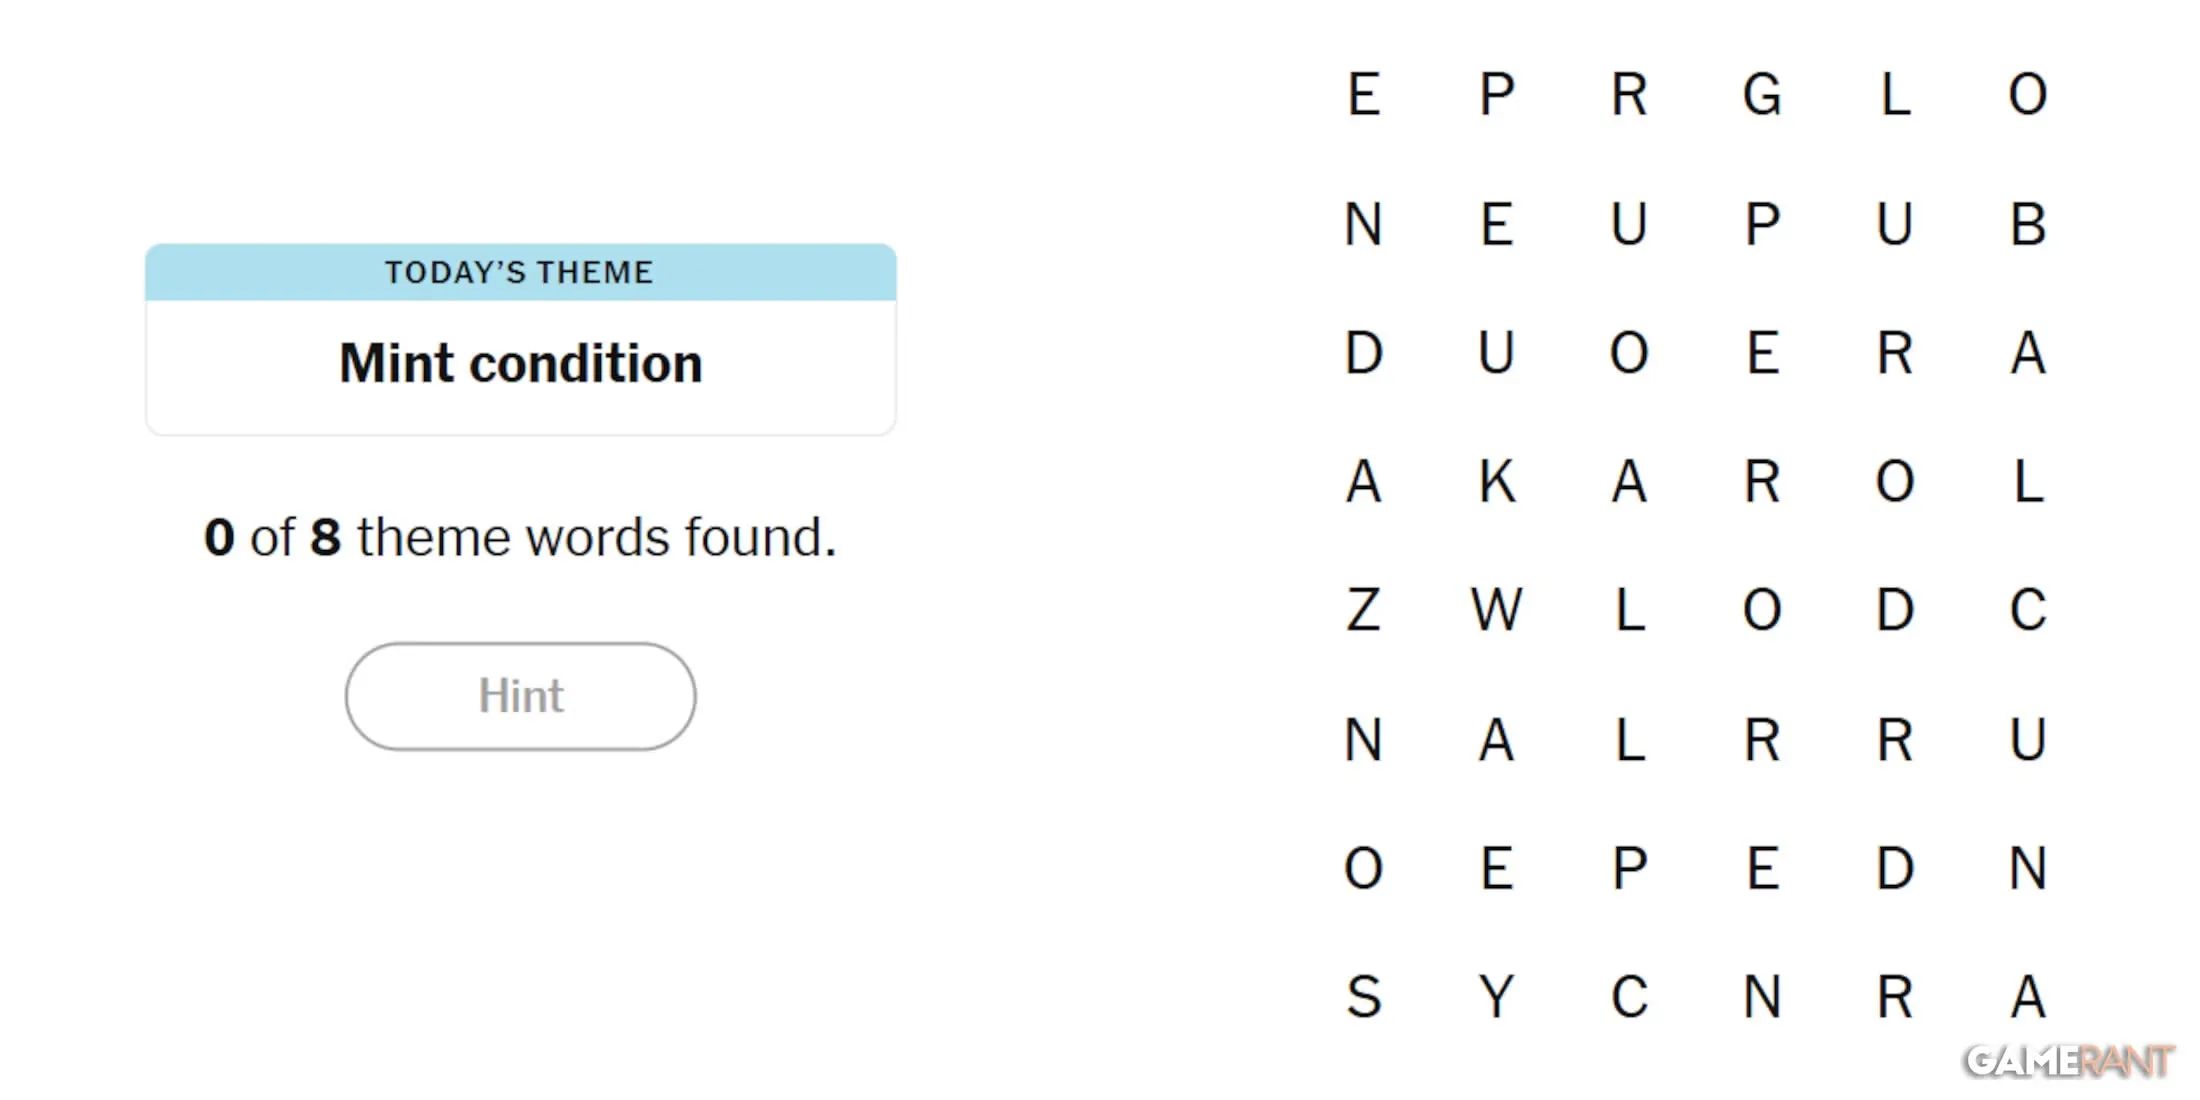Screen dimensions: 2200x1100
Task: Select the letter B in the grid
Action: pos(2028,224)
